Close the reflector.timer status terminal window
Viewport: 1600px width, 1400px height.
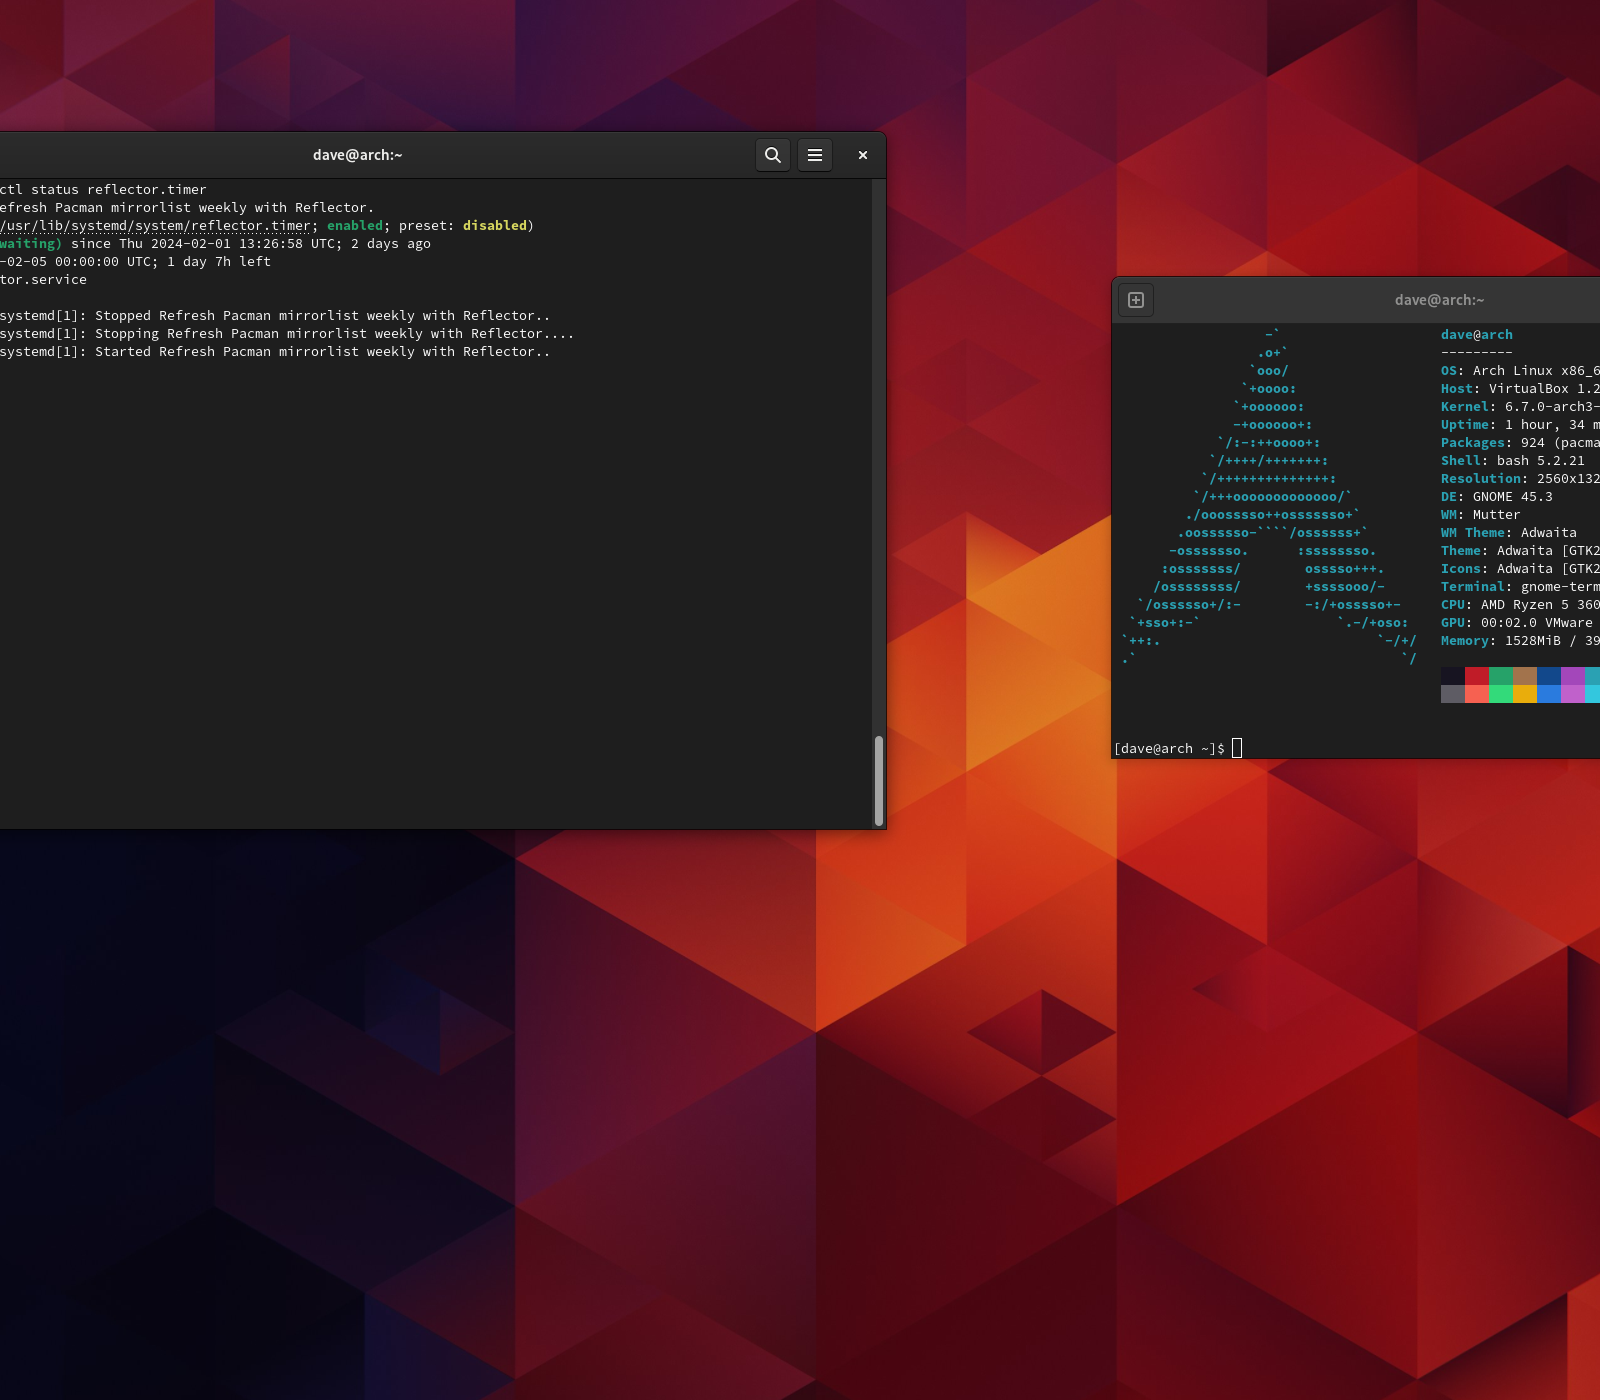coord(863,155)
